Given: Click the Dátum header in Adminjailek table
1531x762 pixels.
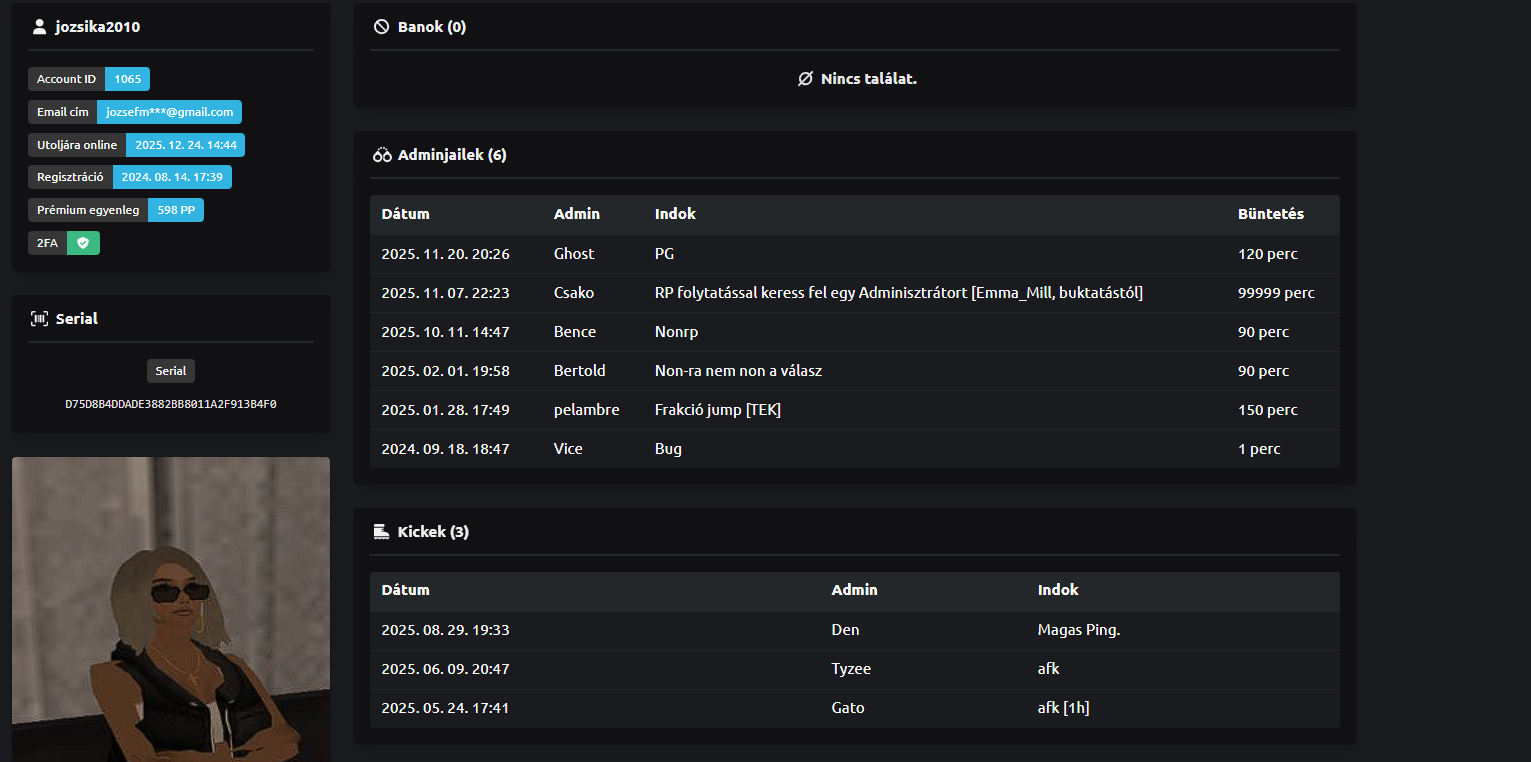Looking at the screenshot, I should pos(405,214).
